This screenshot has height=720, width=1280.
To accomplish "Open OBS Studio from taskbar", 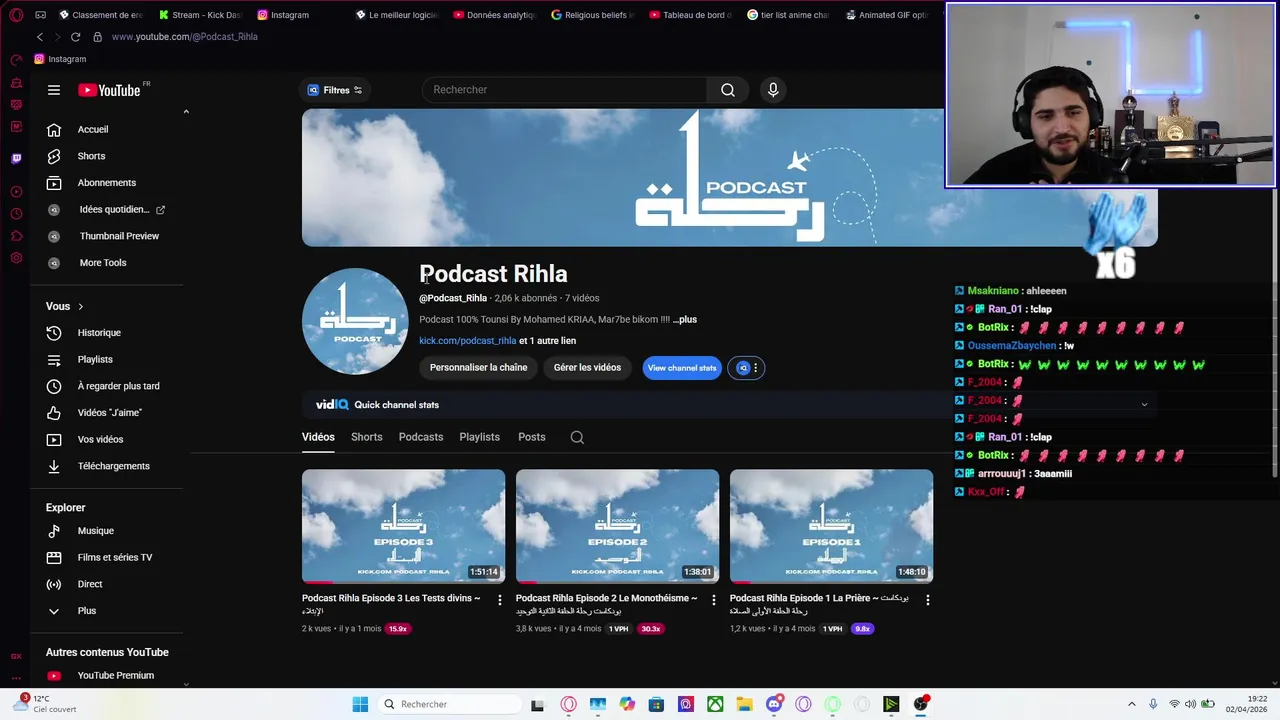I will [x=921, y=704].
